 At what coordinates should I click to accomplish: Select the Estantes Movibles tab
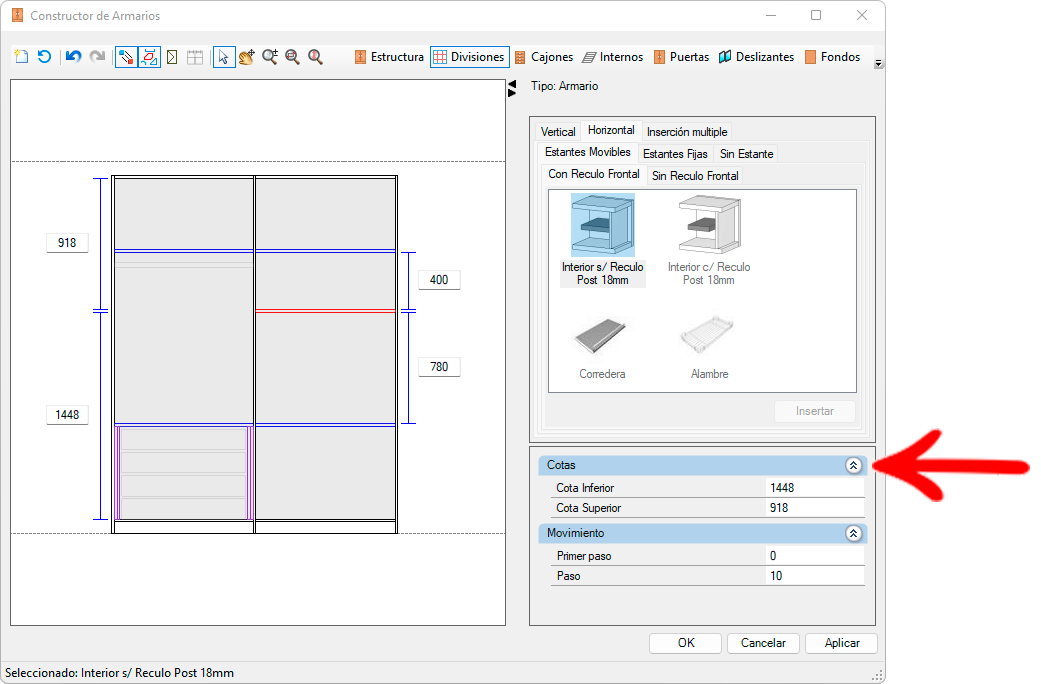click(x=588, y=152)
